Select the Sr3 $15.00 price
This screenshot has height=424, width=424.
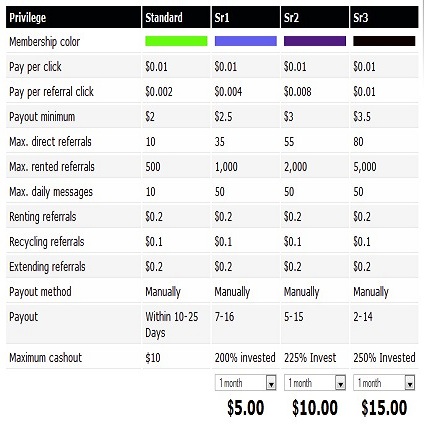pyautogui.click(x=384, y=408)
